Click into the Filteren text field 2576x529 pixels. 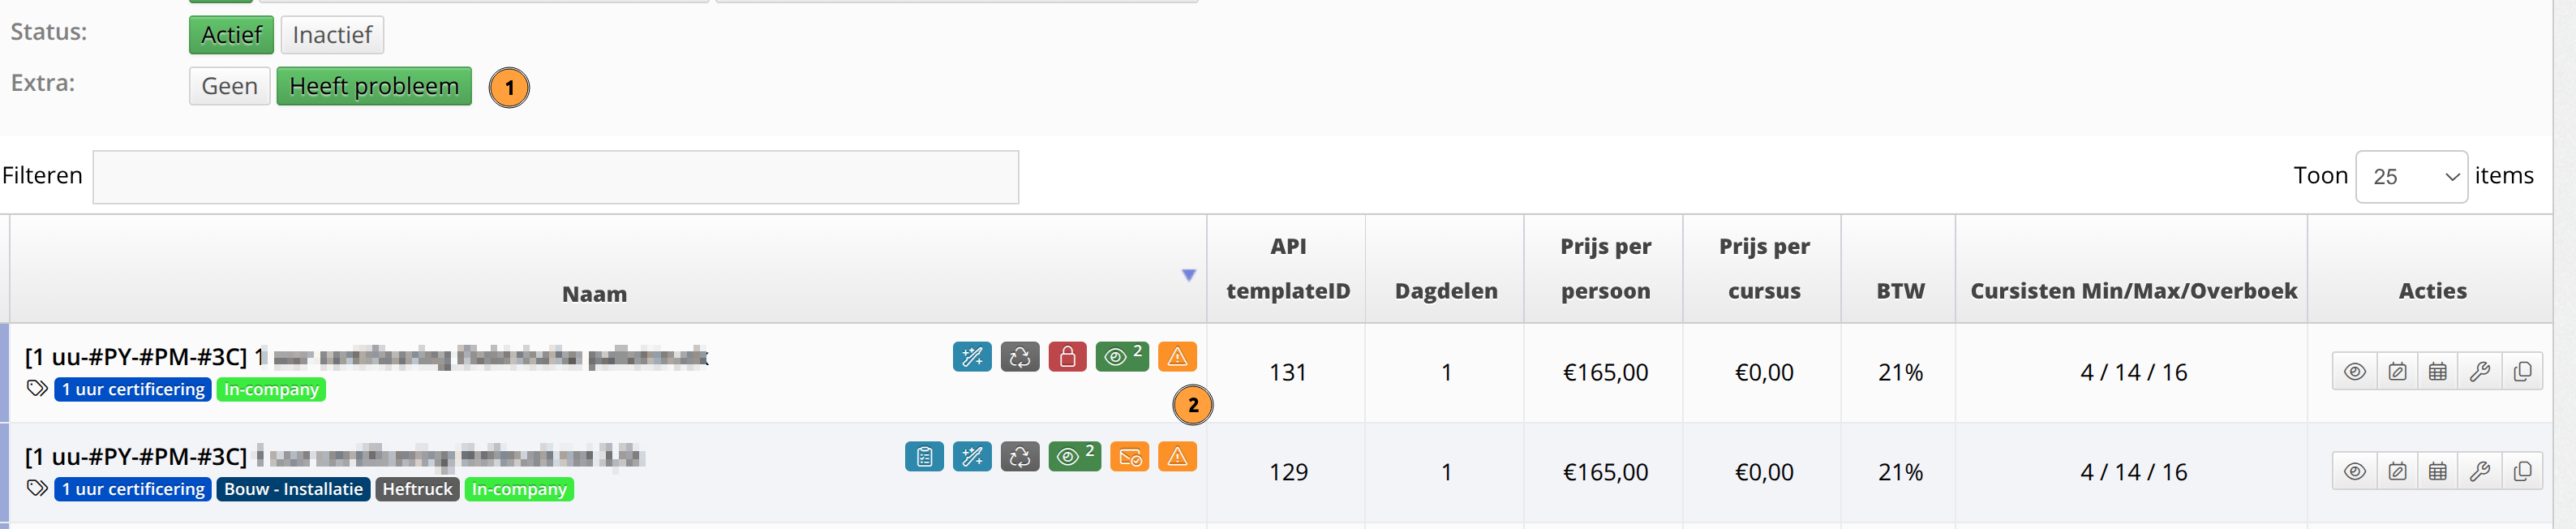(556, 177)
